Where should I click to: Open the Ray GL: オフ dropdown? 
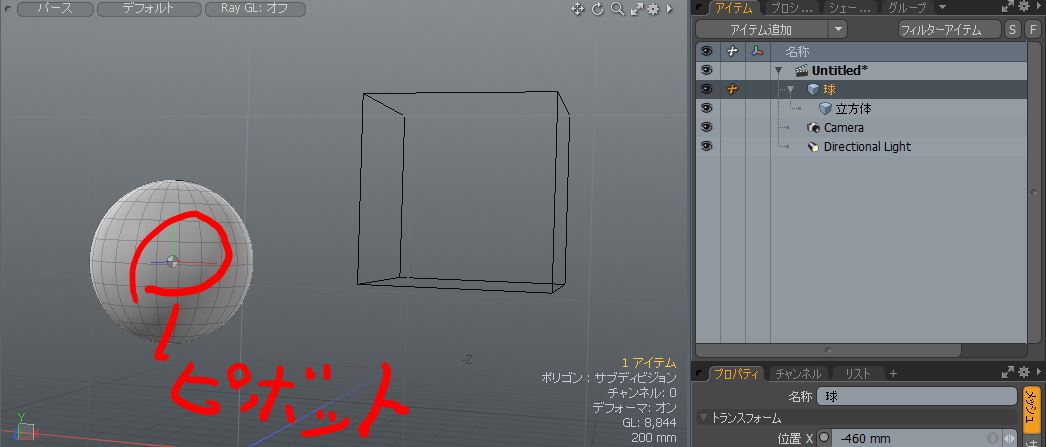(254, 9)
